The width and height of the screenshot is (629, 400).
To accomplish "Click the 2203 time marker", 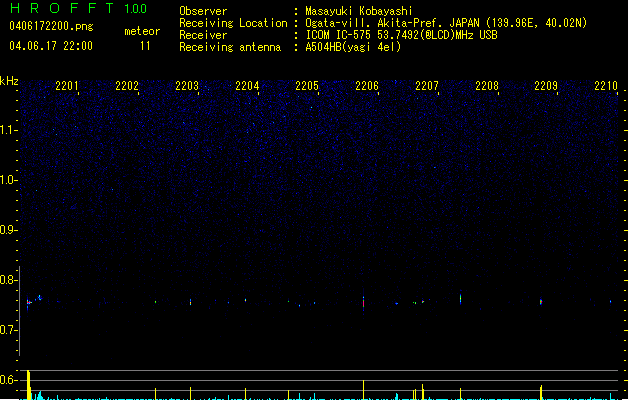I will (187, 86).
